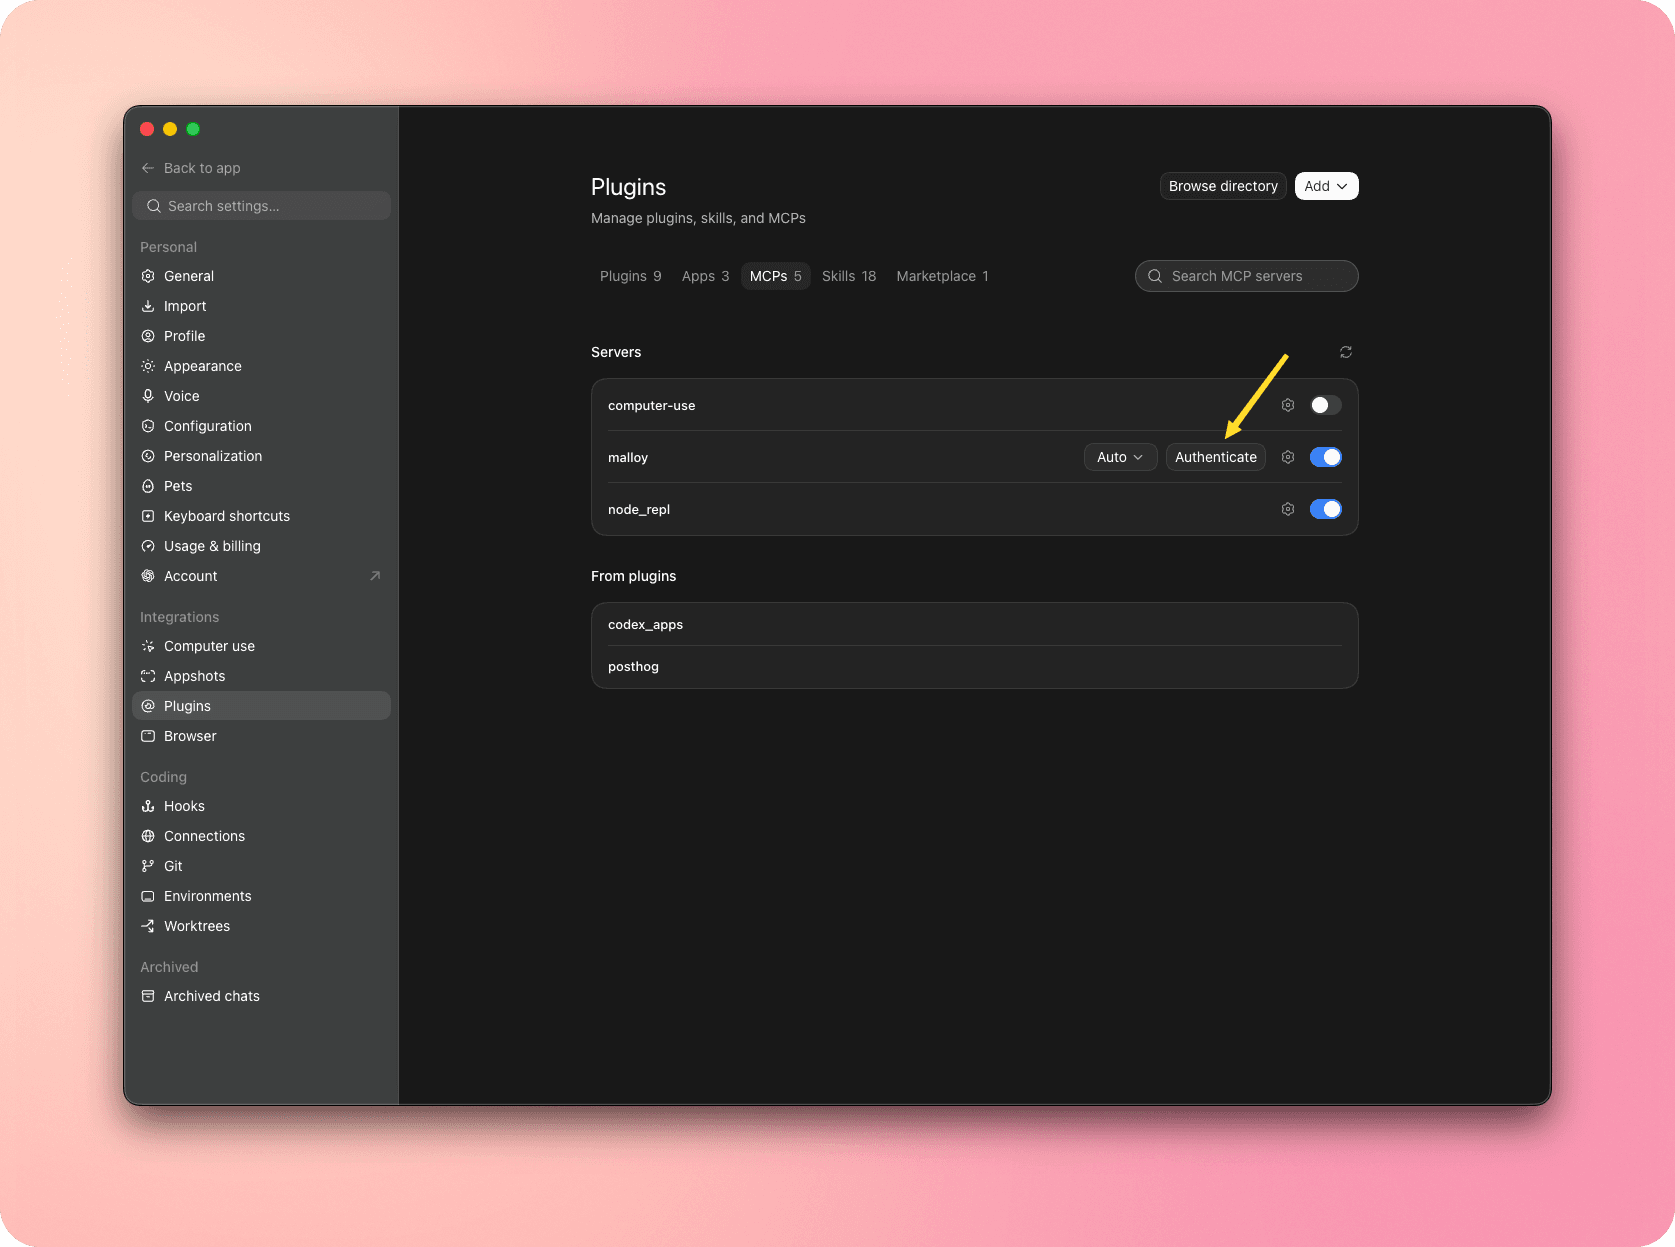Click the Environments monitor icon
This screenshot has width=1675, height=1247.
click(148, 896)
